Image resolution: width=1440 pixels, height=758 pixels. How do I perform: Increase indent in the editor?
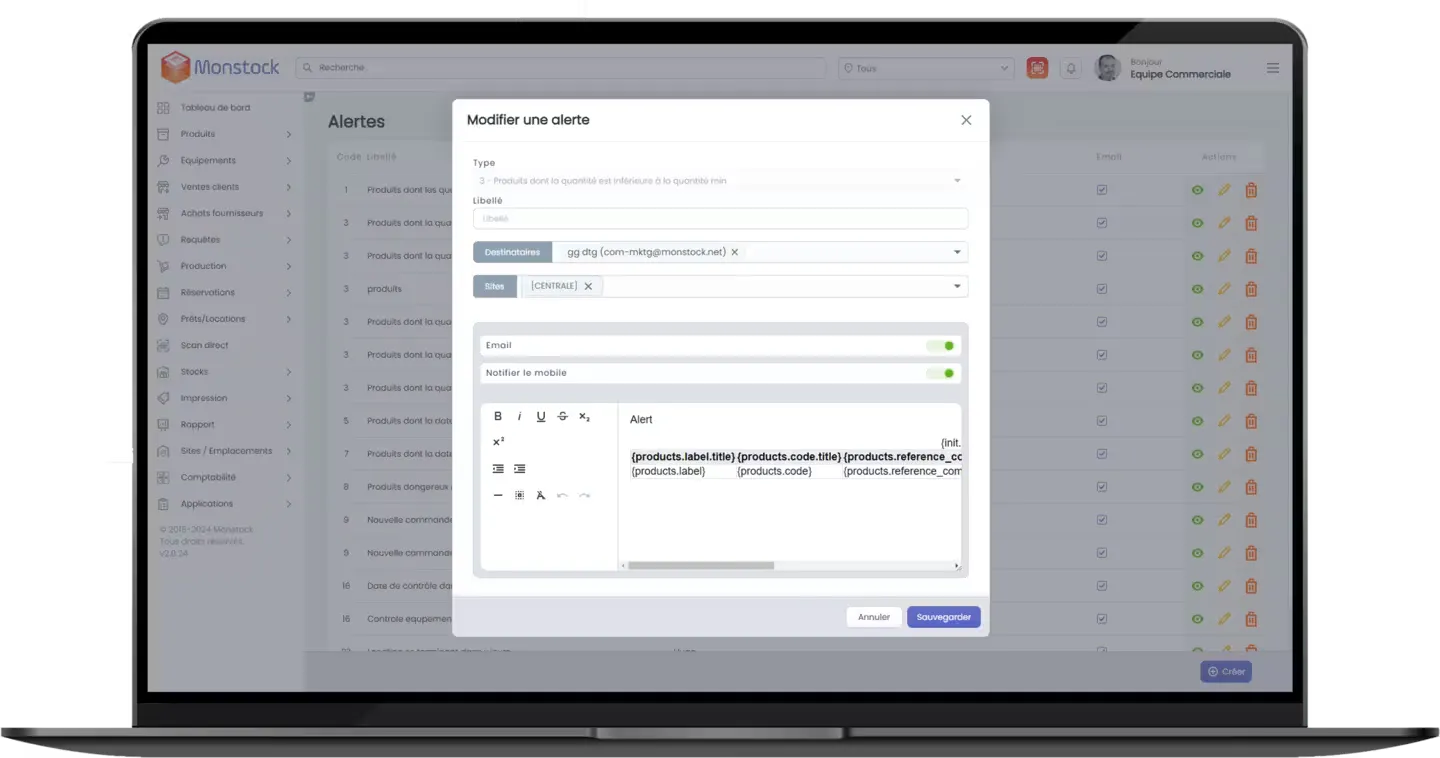pyautogui.click(x=519, y=469)
